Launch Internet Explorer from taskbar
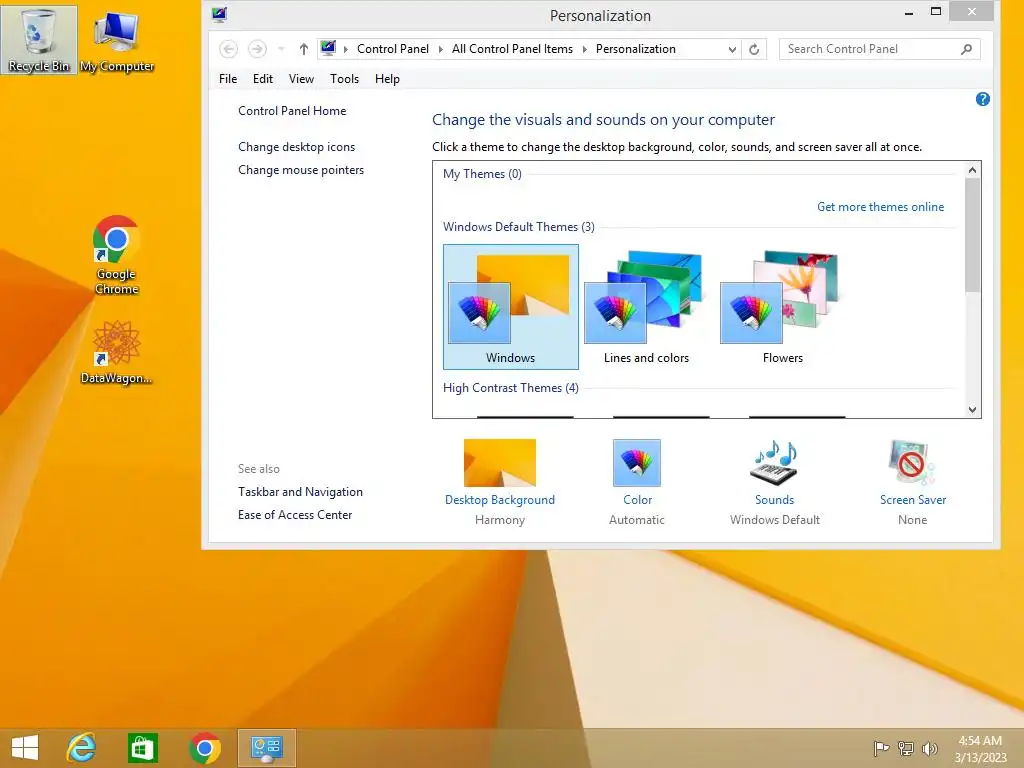This screenshot has height=768, width=1024. point(82,748)
